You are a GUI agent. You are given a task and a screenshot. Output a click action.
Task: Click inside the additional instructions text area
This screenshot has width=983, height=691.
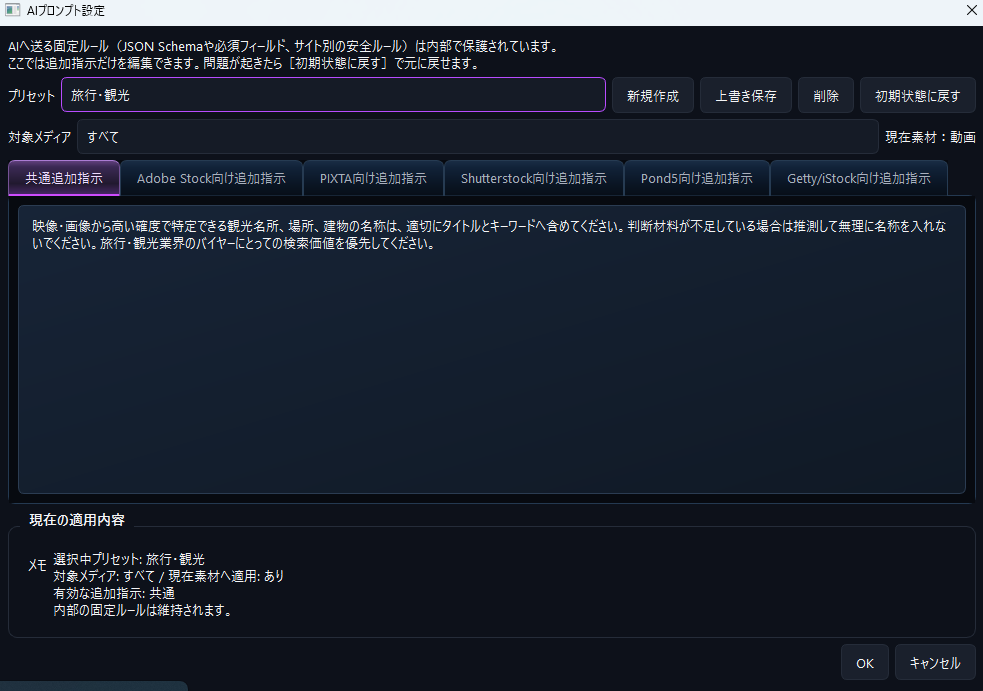pyautogui.click(x=492, y=349)
